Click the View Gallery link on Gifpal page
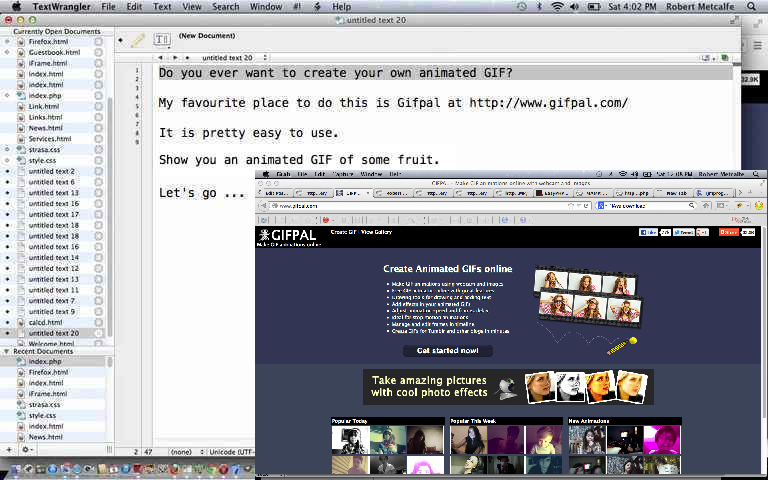The height and width of the screenshot is (480, 768). tap(376, 232)
